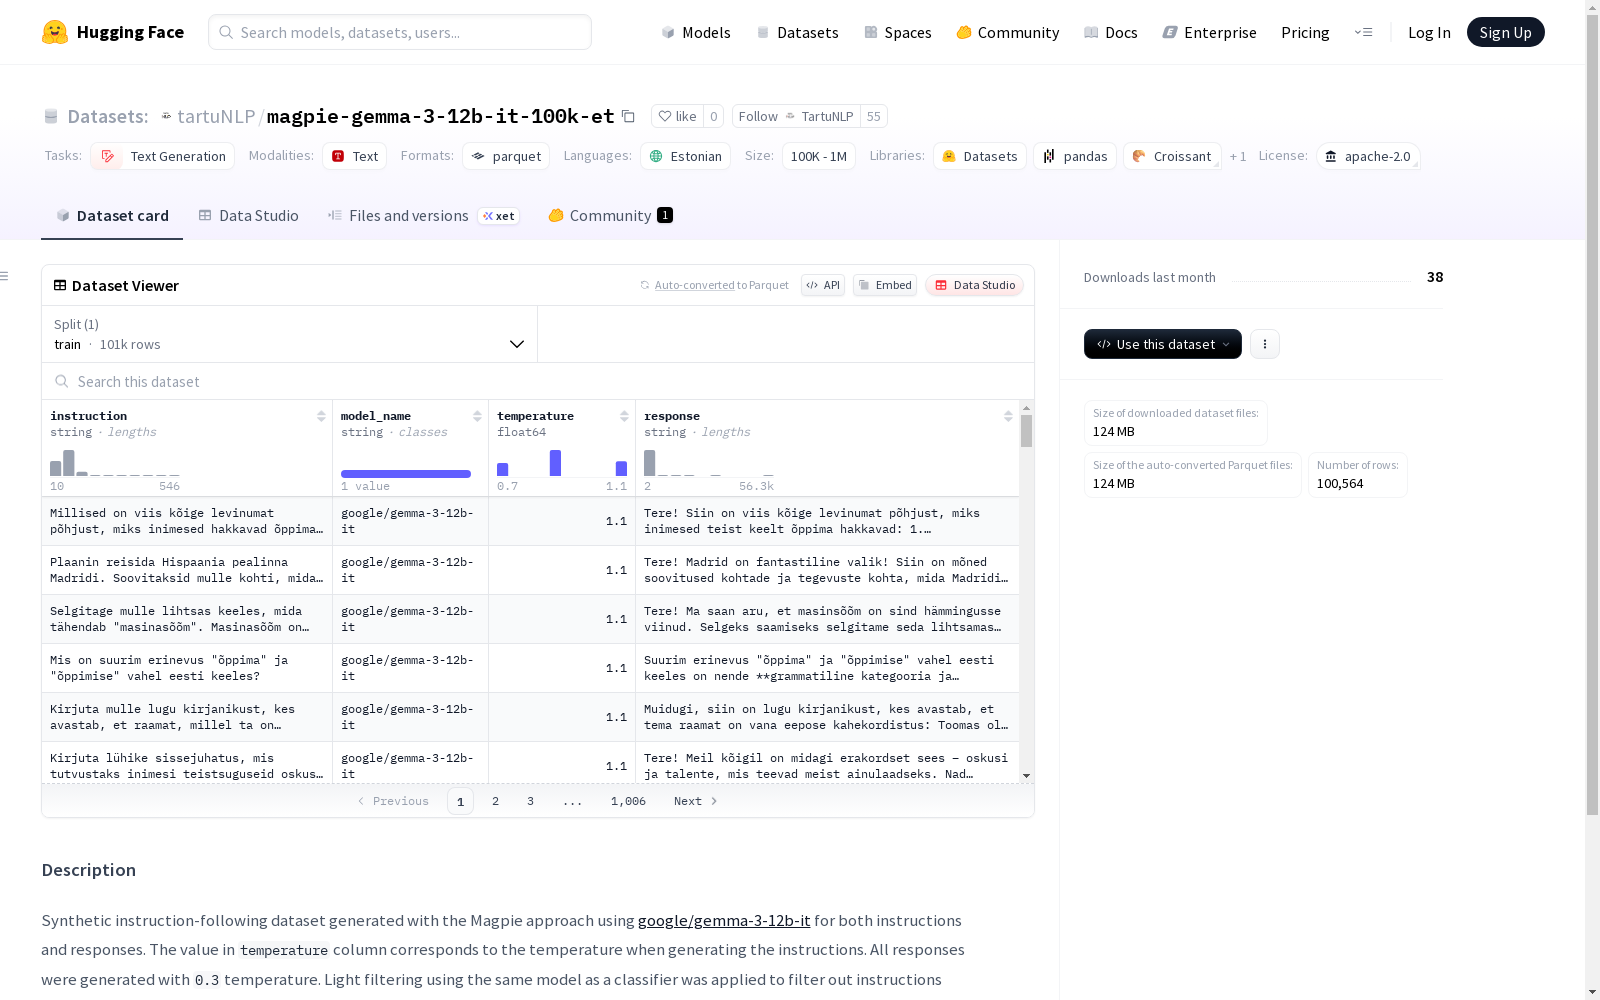Open the Split train dropdown
This screenshot has height=1000, width=1600.
click(290, 334)
